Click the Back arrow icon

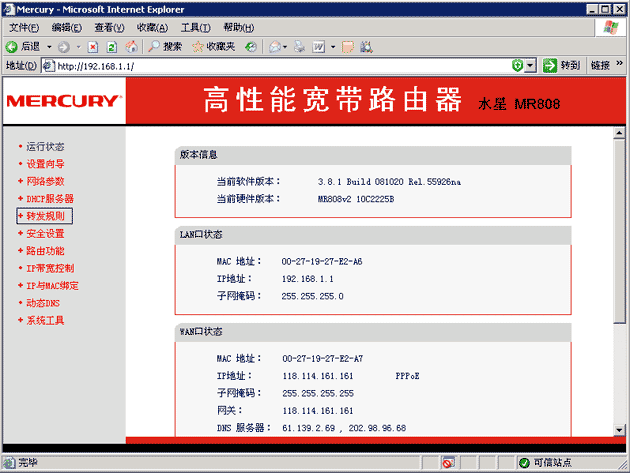coord(11,47)
